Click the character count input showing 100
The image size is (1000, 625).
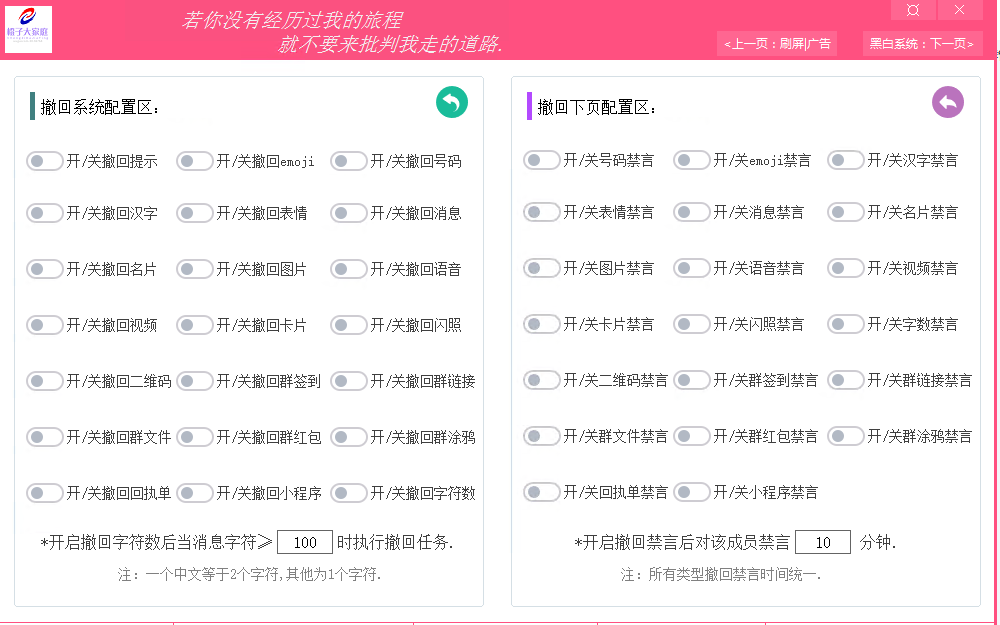click(x=305, y=541)
